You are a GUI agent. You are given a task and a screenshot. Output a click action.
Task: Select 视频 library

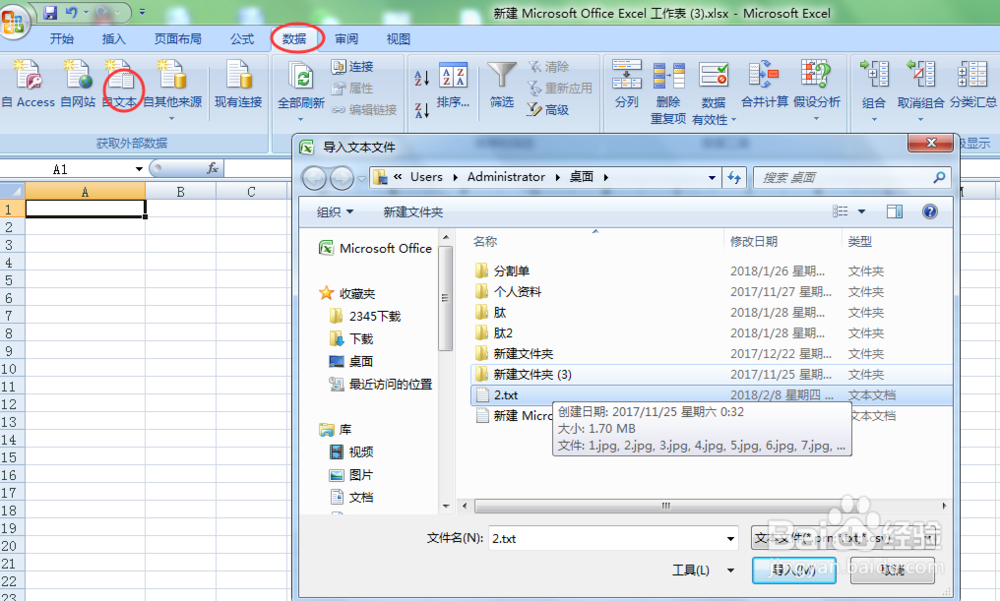pos(351,452)
